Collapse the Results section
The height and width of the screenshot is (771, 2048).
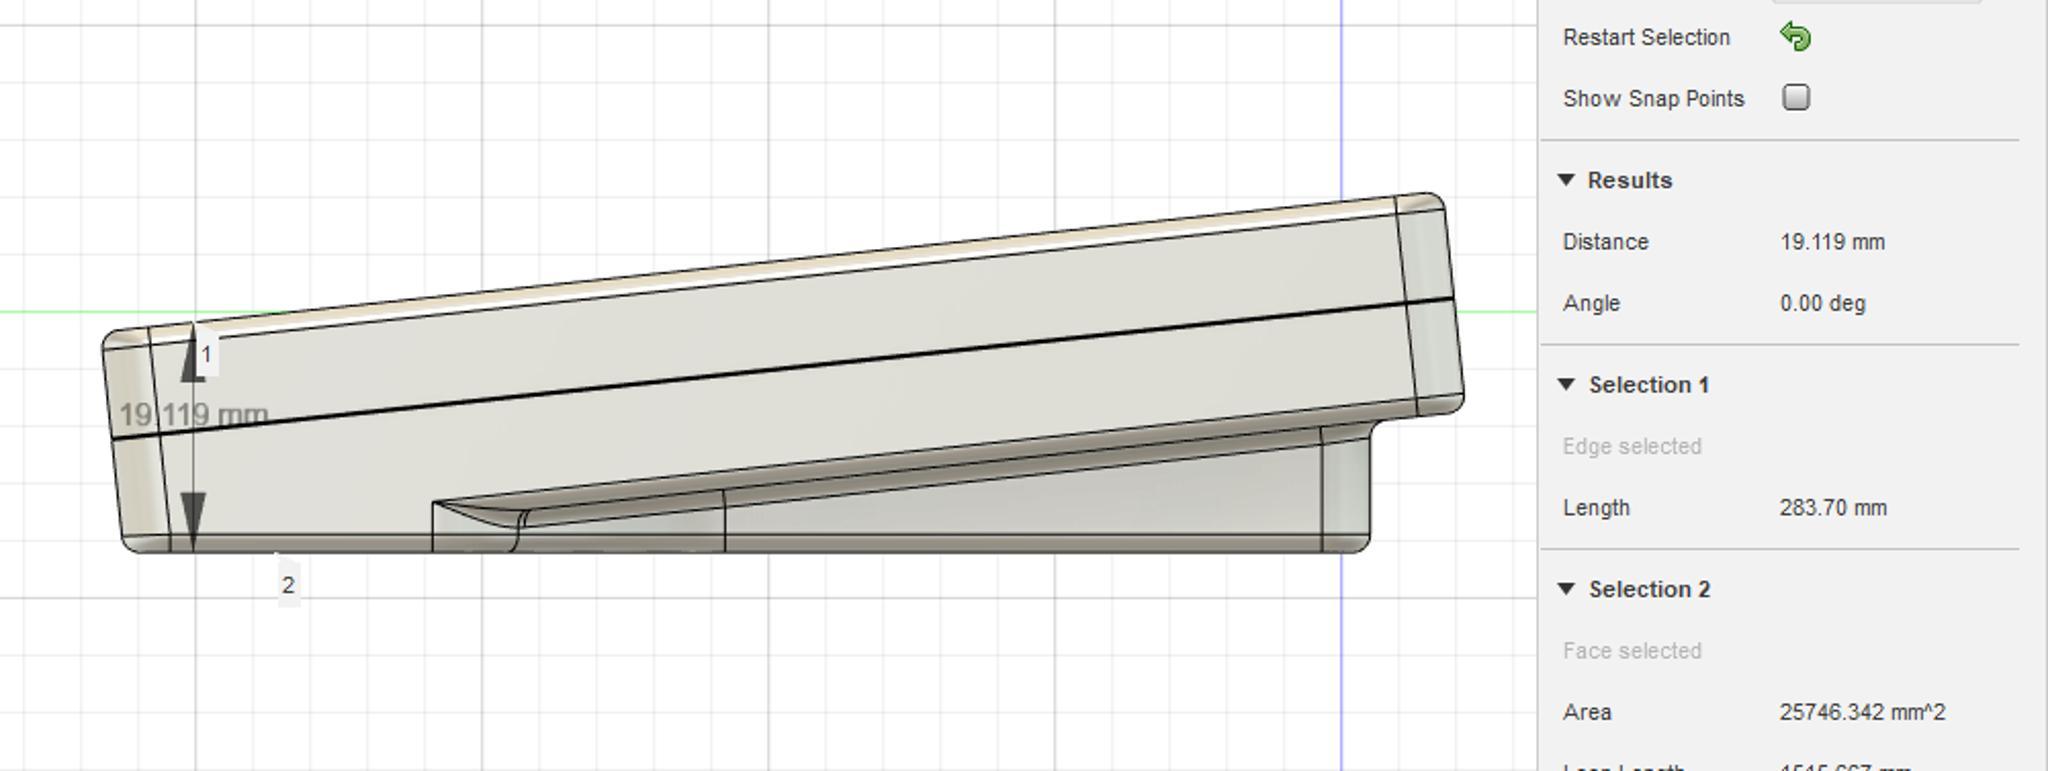pyautogui.click(x=1567, y=180)
